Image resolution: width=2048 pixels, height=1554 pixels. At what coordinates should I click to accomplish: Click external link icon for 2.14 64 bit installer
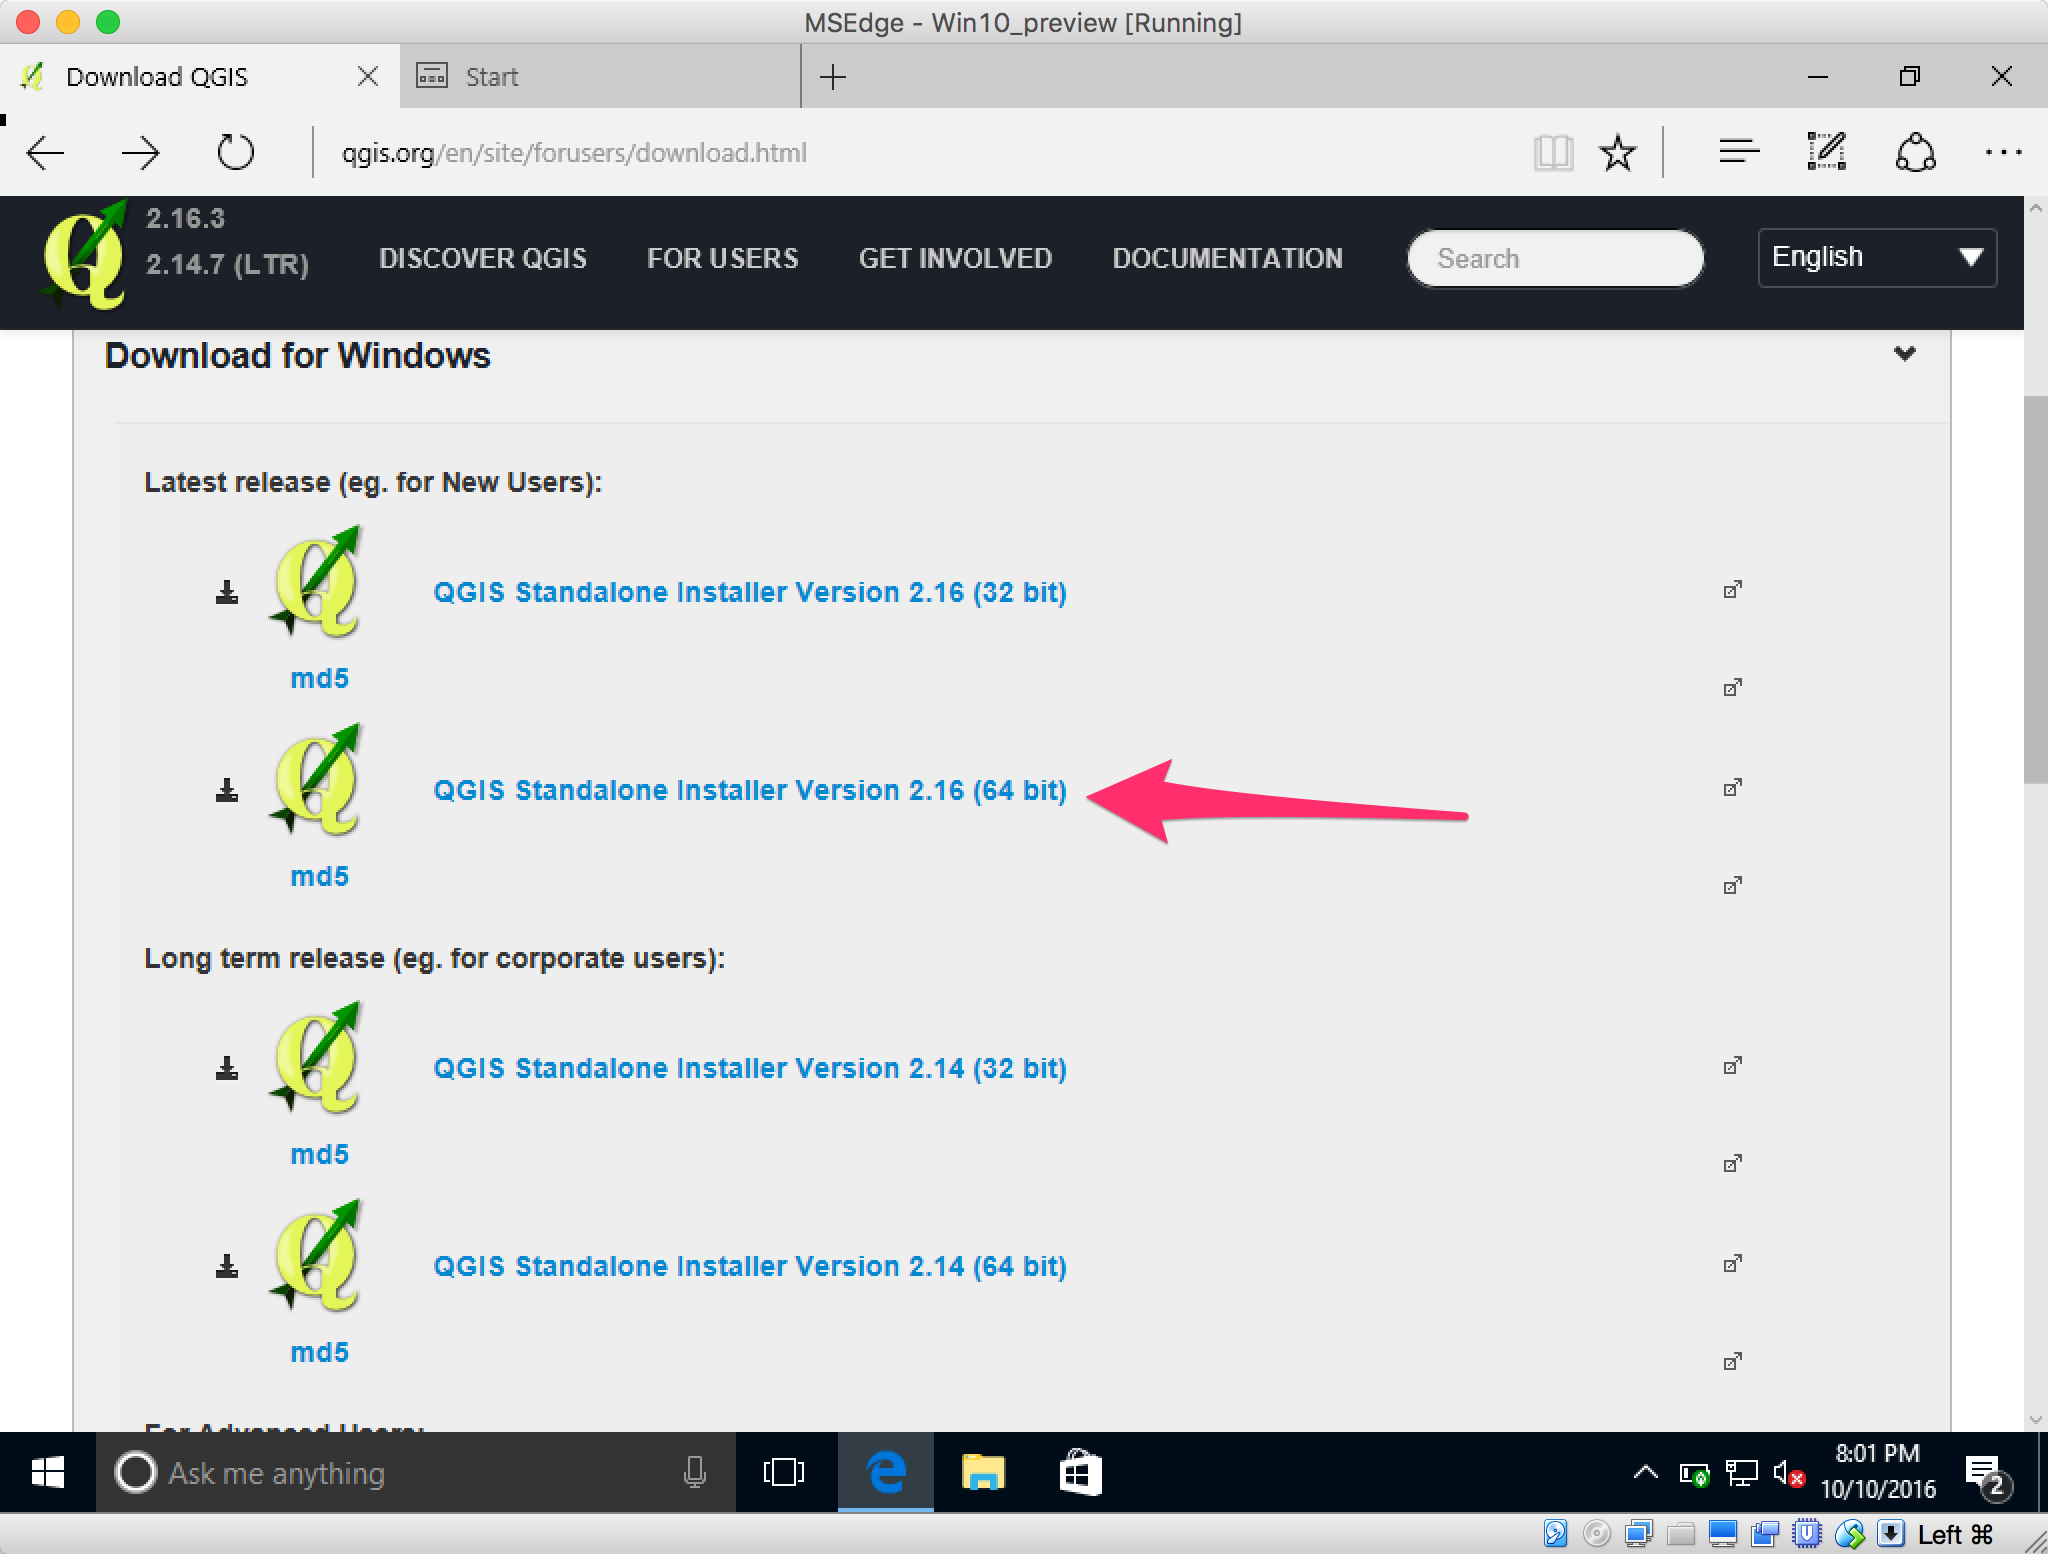click(x=1733, y=1263)
